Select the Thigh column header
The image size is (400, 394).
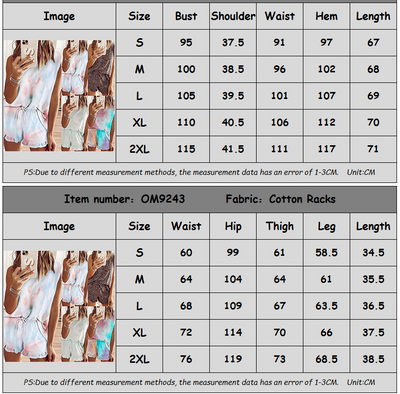pyautogui.click(x=280, y=226)
